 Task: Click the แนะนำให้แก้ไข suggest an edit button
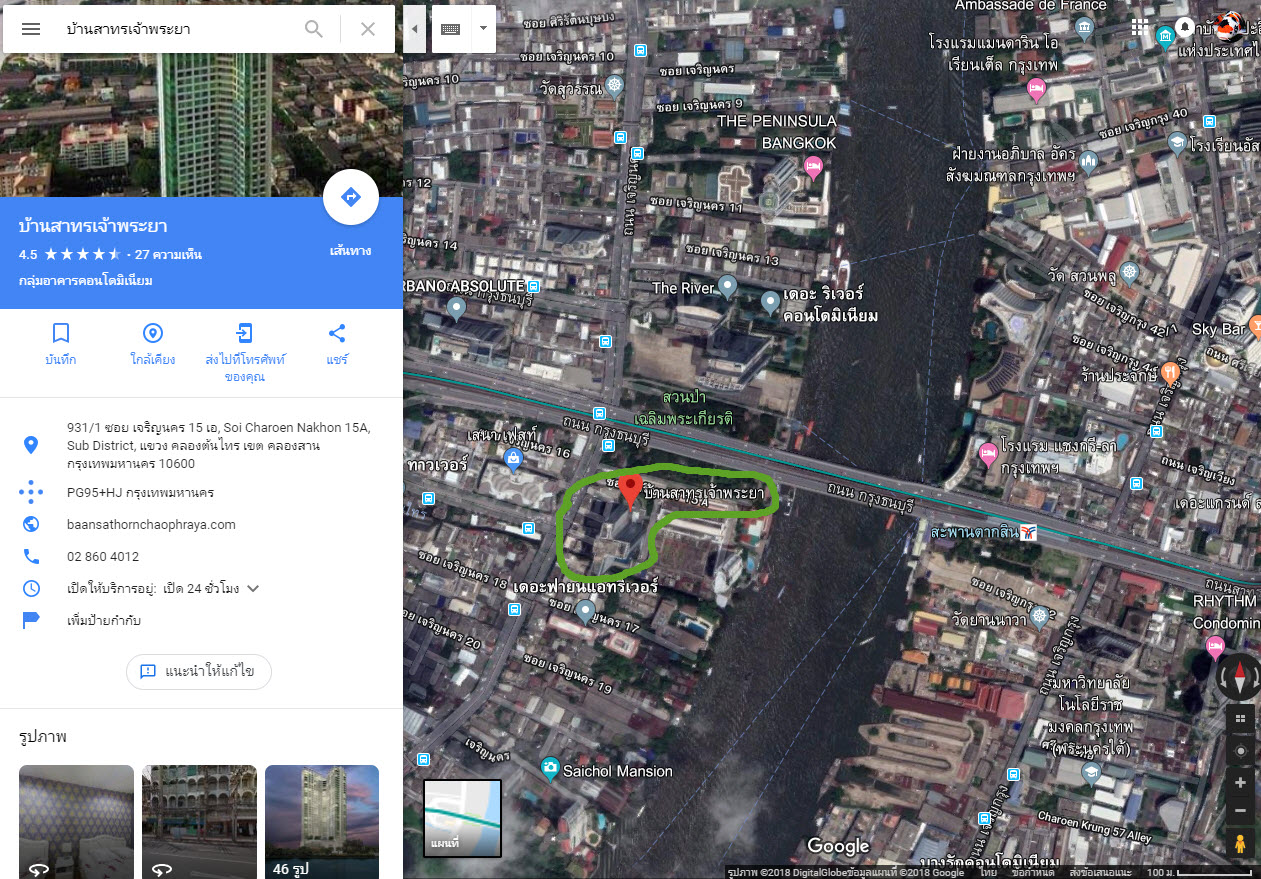pyautogui.click(x=199, y=671)
